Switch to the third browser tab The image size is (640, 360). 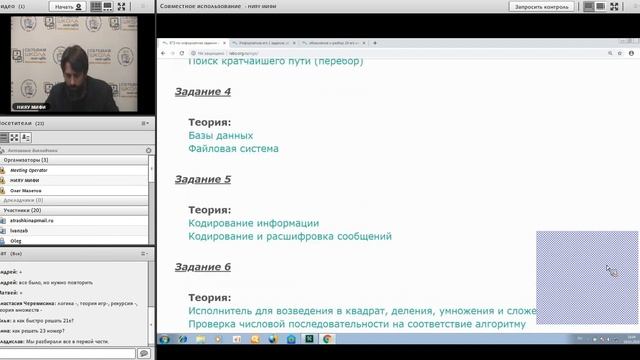coord(333,43)
